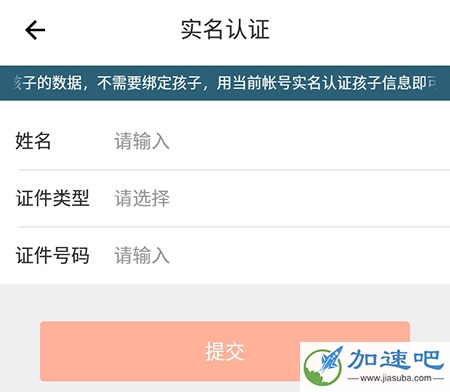The height and width of the screenshot is (392, 450).
Task: Click the gray blank area above 提交
Action: [x=225, y=303]
